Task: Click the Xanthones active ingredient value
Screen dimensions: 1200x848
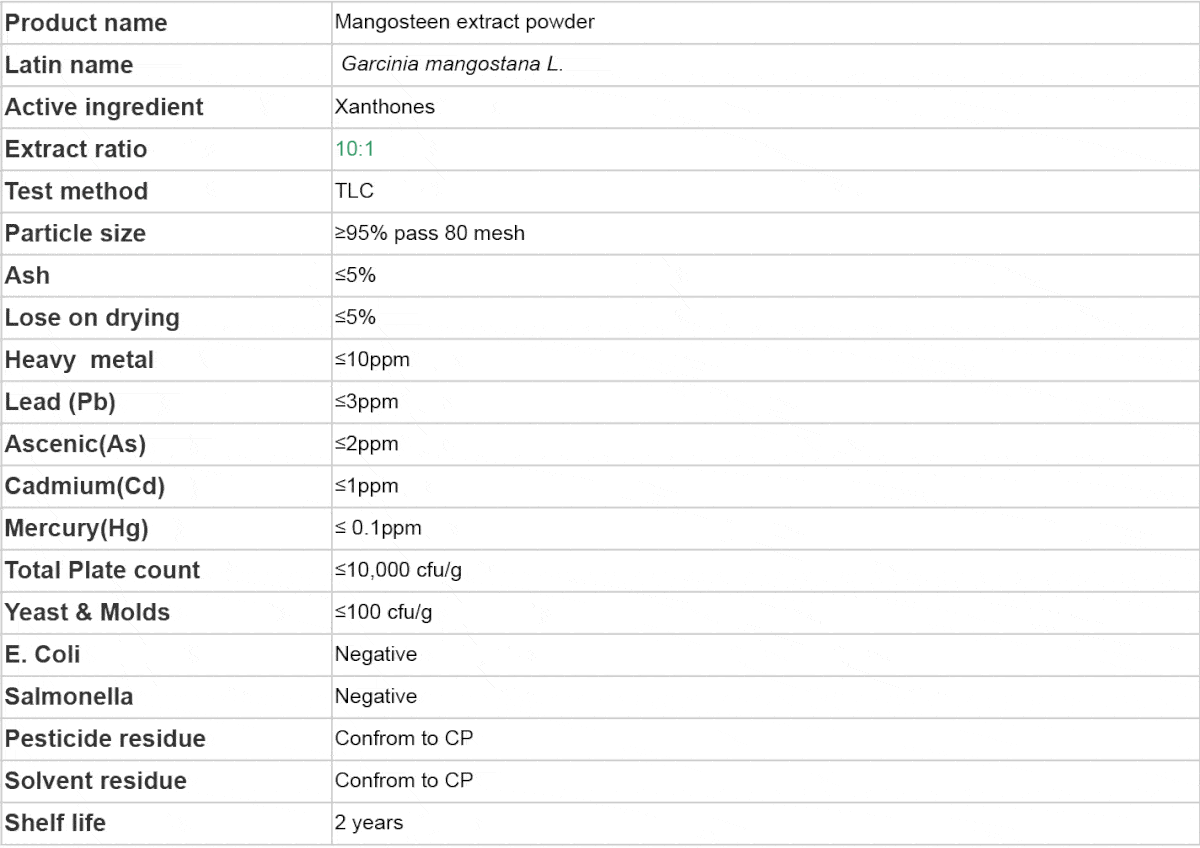Action: coord(385,106)
